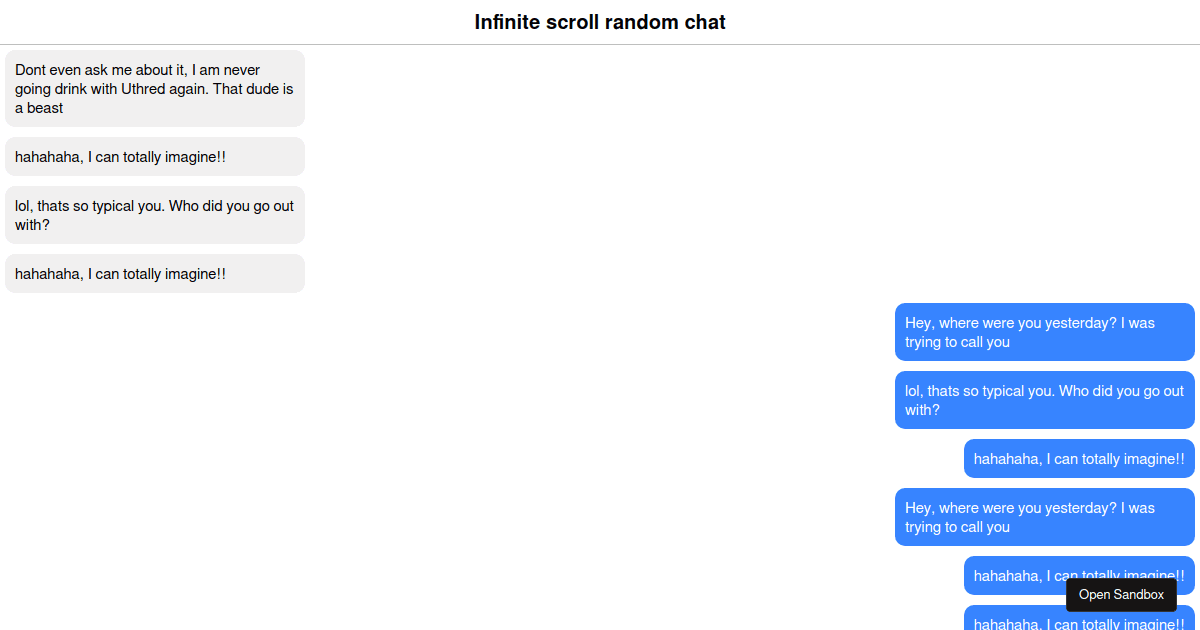The height and width of the screenshot is (630, 1200).
Task: Click "with?" in the blue lol message
Action: (x=922, y=410)
